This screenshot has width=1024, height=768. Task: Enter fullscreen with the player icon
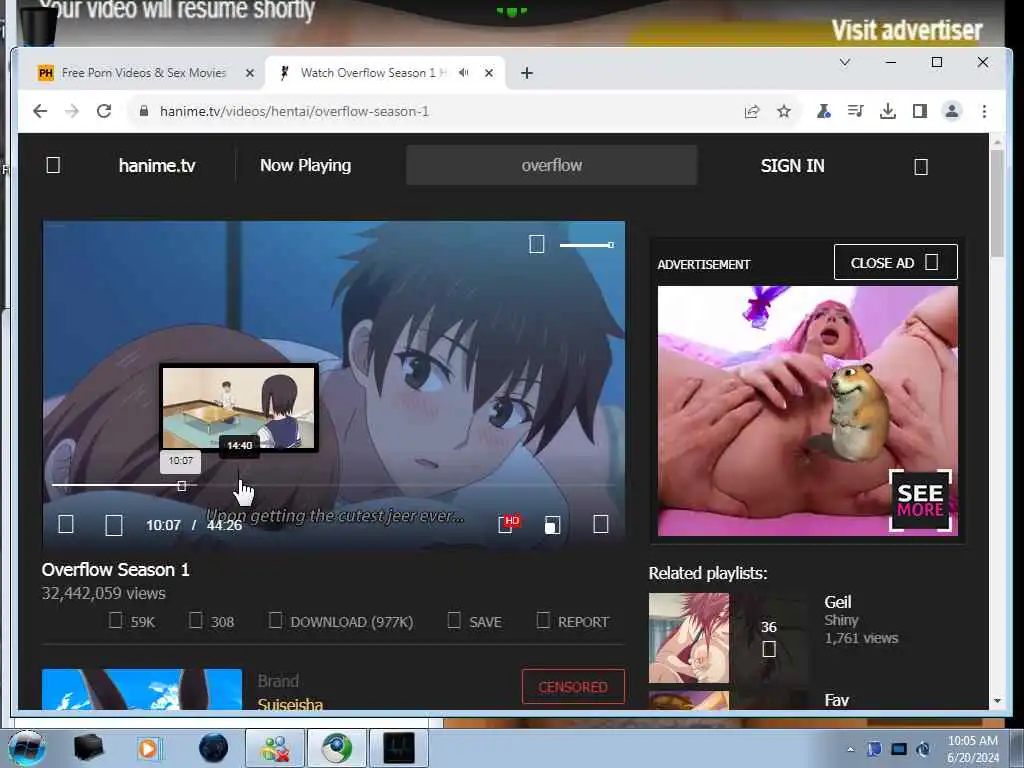click(x=601, y=524)
